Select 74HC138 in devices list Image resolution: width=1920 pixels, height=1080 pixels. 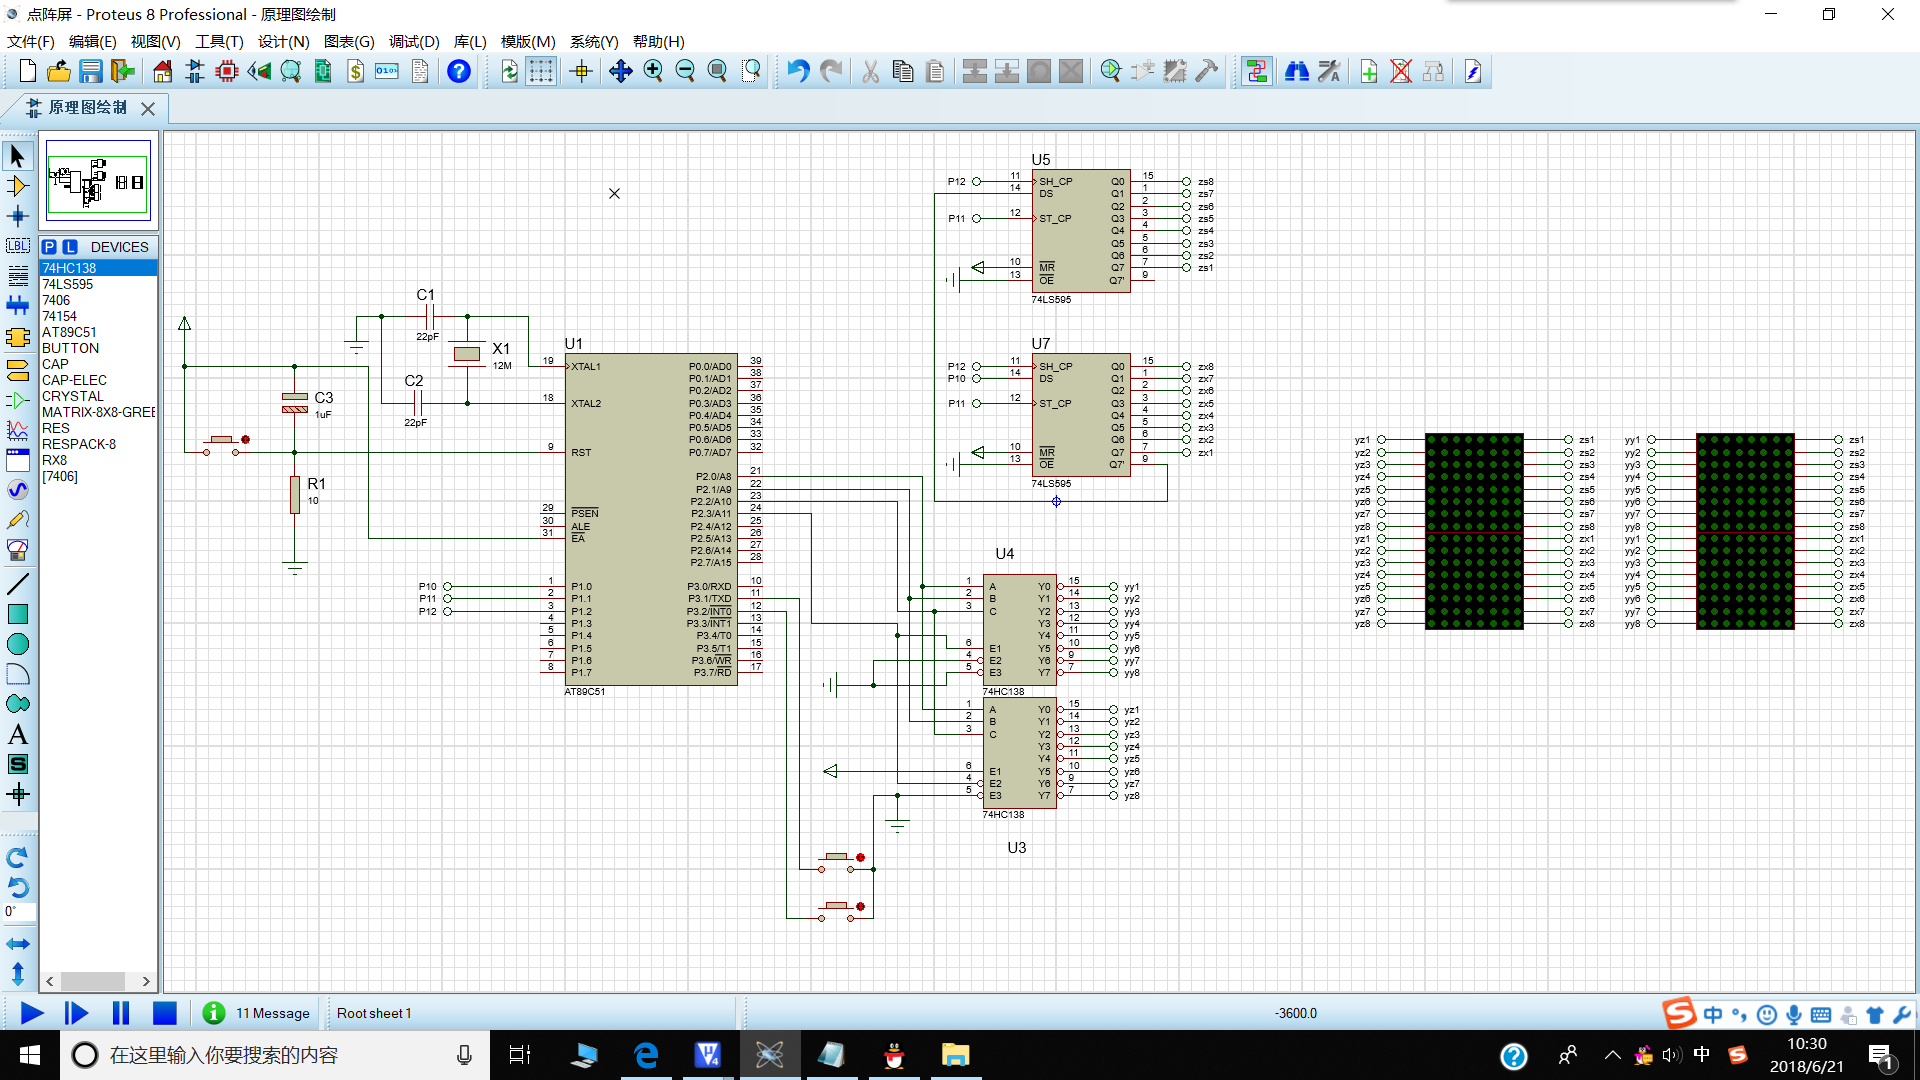click(98, 268)
